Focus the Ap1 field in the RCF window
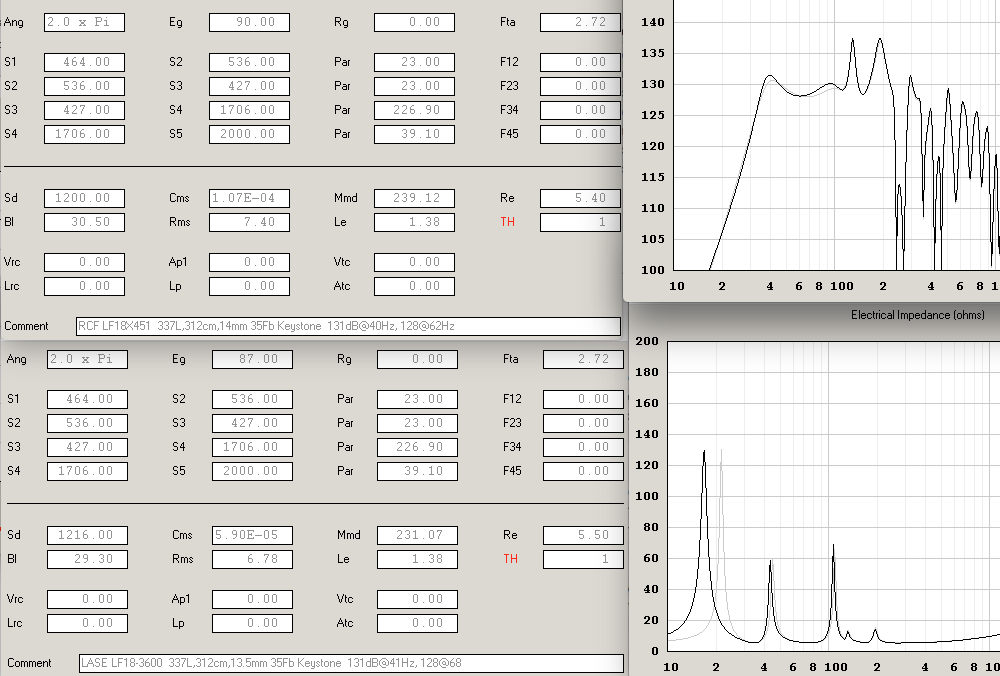This screenshot has height=676, width=1000. pos(249,263)
